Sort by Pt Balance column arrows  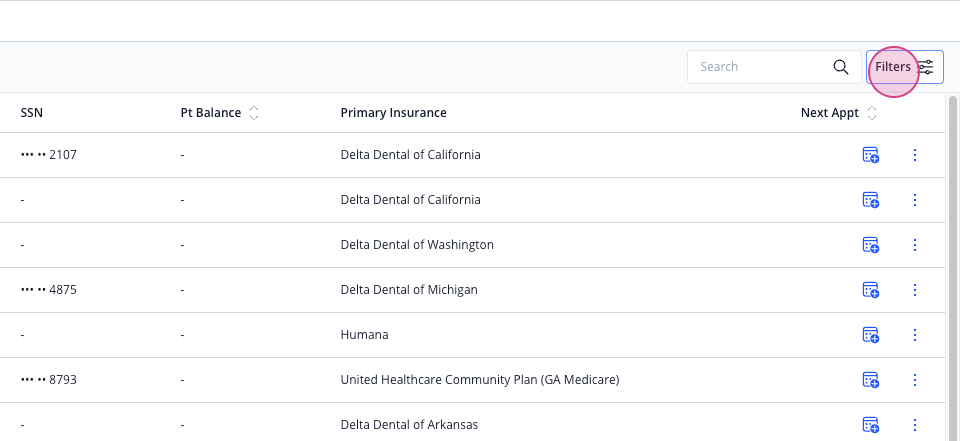(254, 113)
